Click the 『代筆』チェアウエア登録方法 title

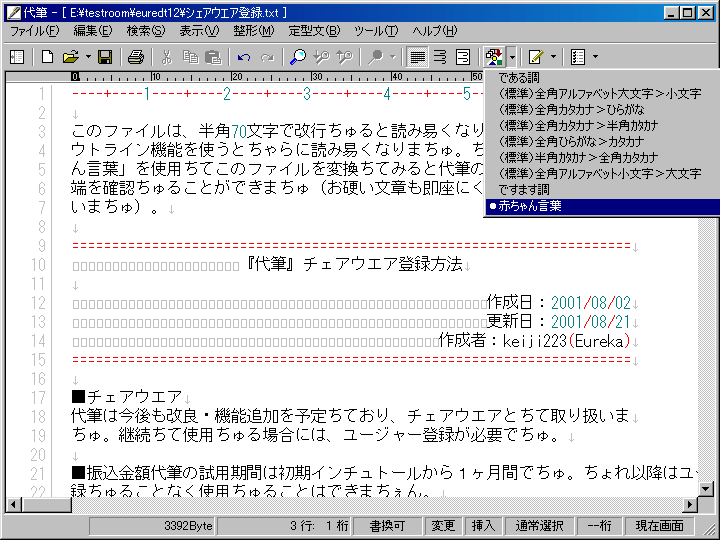click(x=353, y=264)
